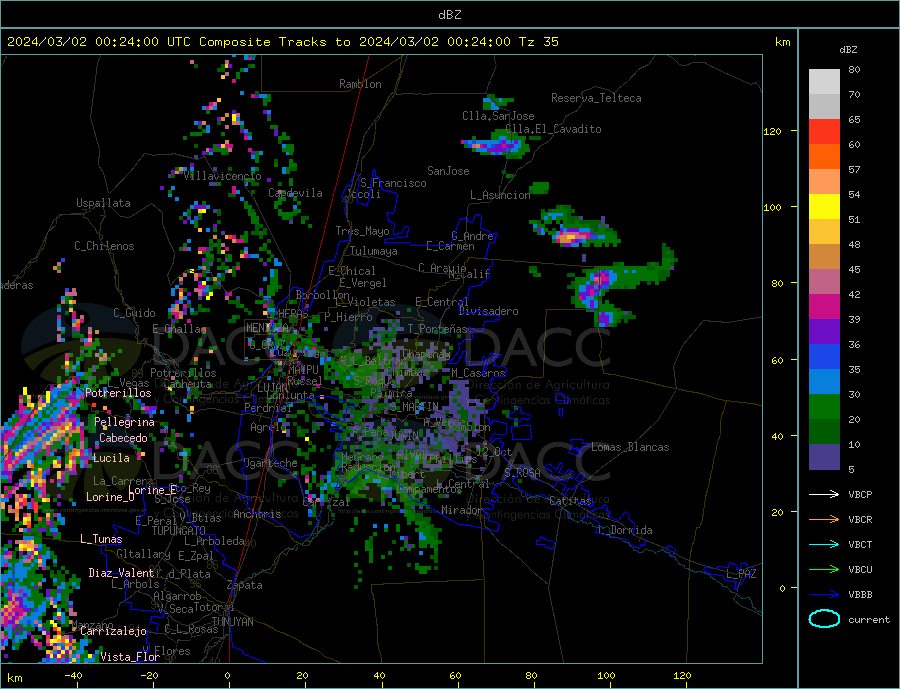Click the Uspallata map label

(x=103, y=203)
